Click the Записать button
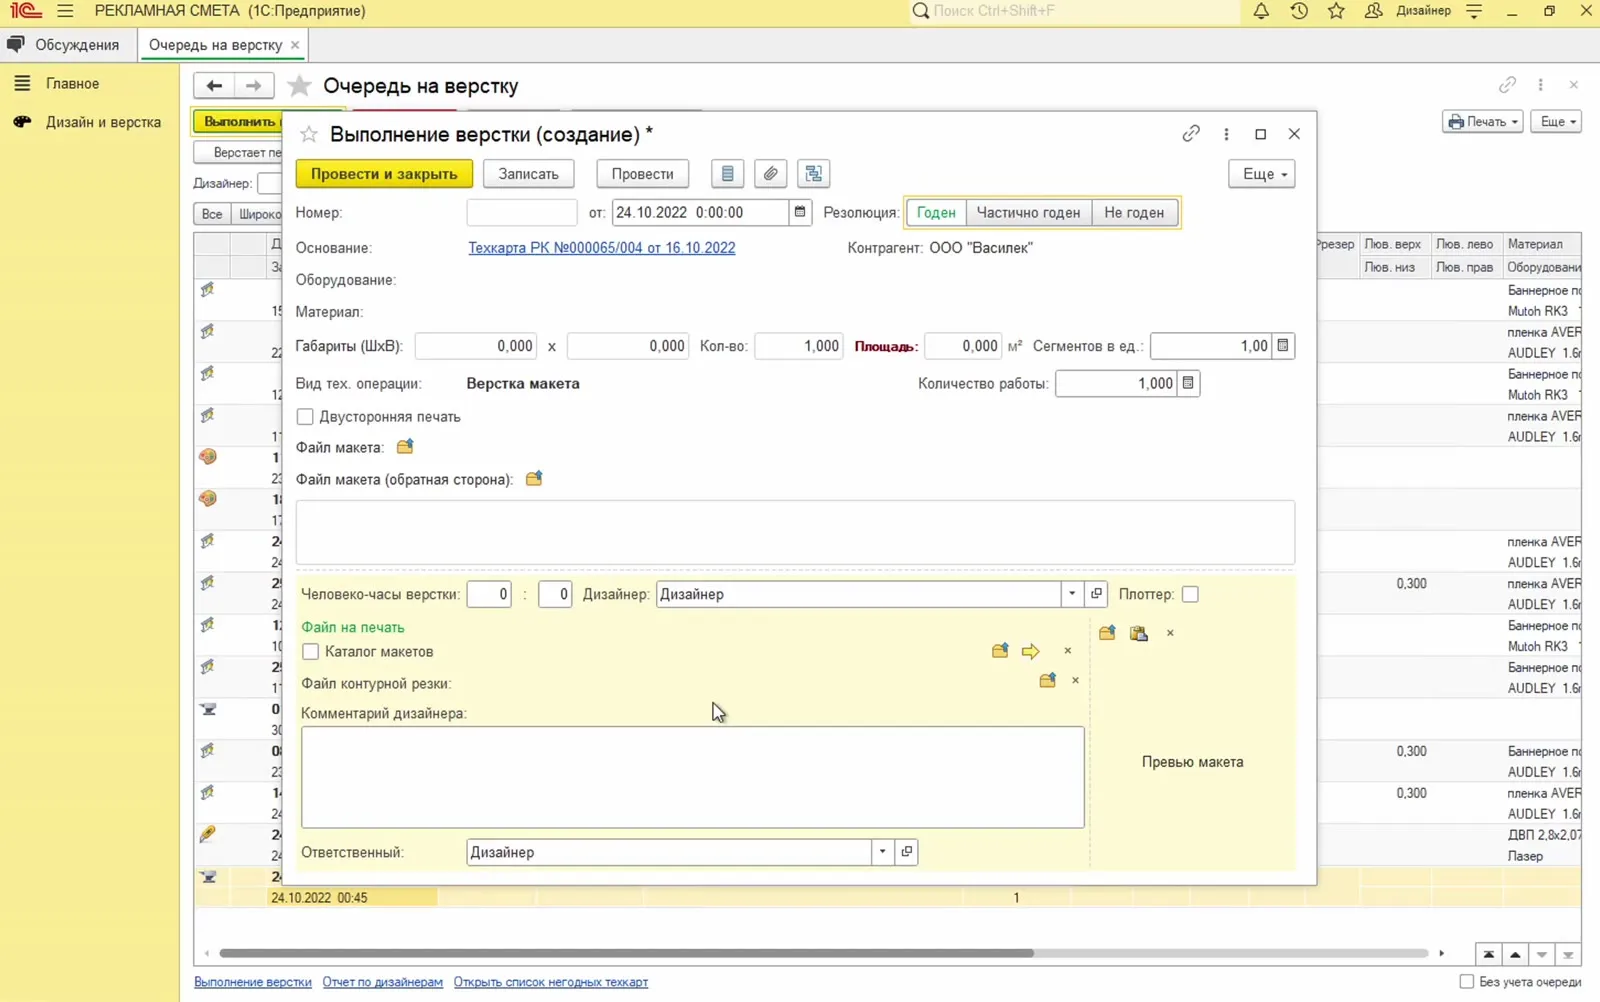This screenshot has width=1600, height=1002. (x=529, y=174)
